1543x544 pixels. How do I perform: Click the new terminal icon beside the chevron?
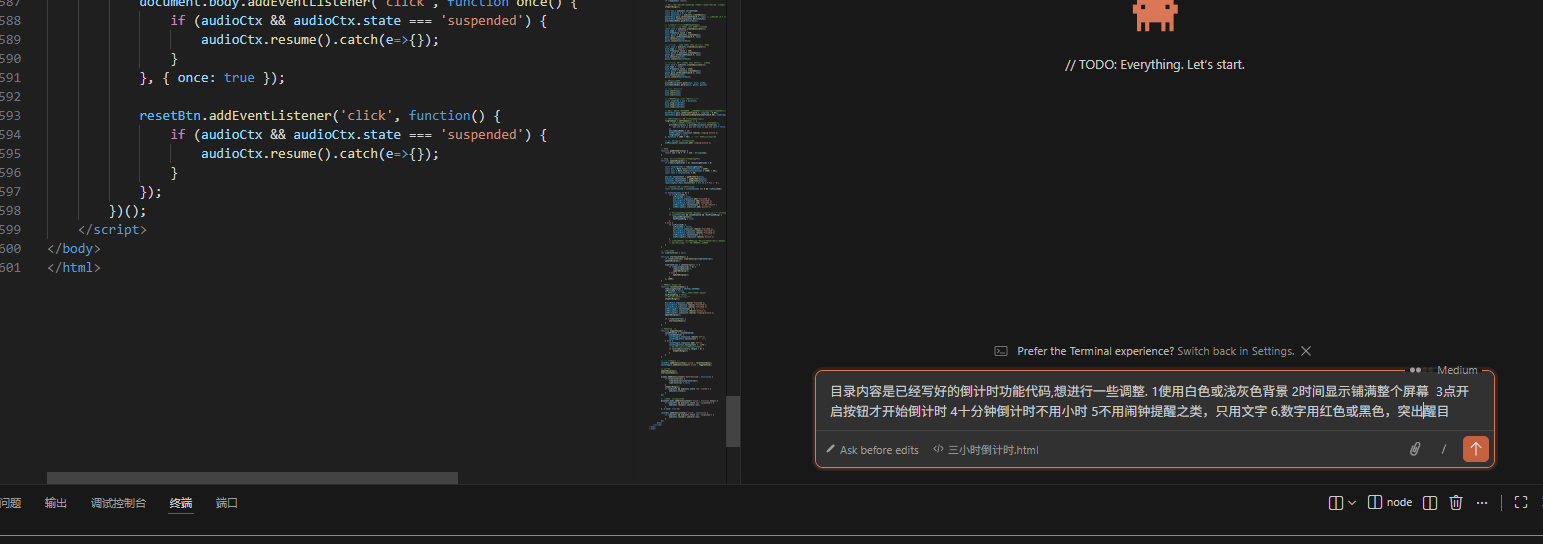click(1335, 503)
